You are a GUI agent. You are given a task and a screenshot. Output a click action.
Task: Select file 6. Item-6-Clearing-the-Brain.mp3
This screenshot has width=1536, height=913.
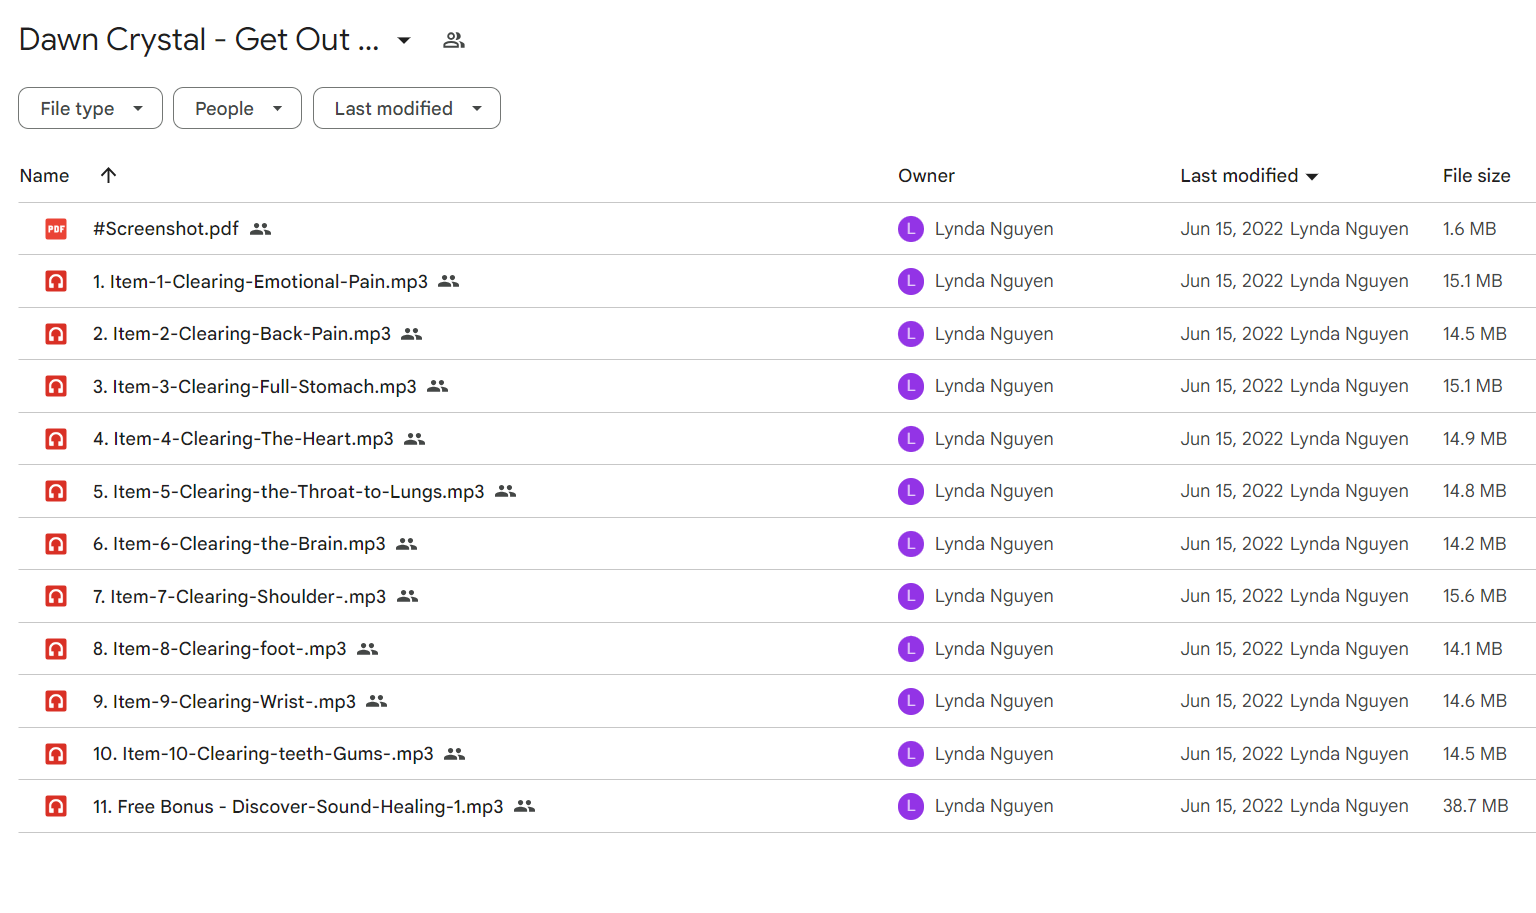tap(239, 544)
